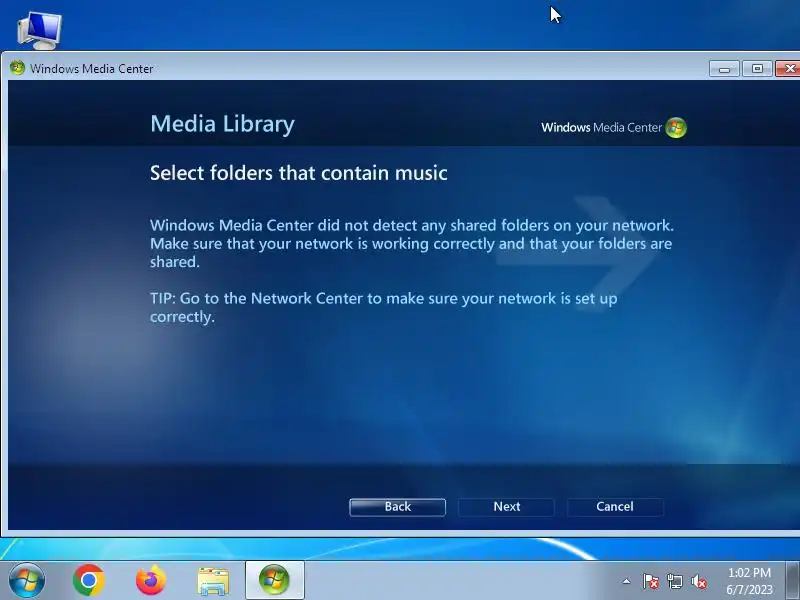
Task: Click Media Center title bar icon
Action: pyautogui.click(x=17, y=68)
